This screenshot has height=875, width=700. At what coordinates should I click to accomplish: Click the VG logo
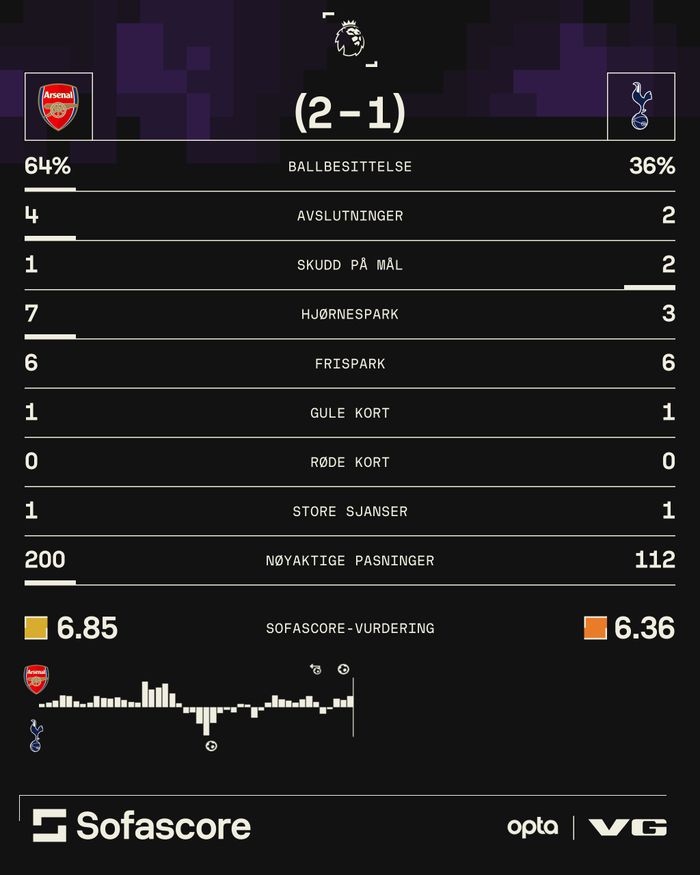pyautogui.click(x=627, y=827)
